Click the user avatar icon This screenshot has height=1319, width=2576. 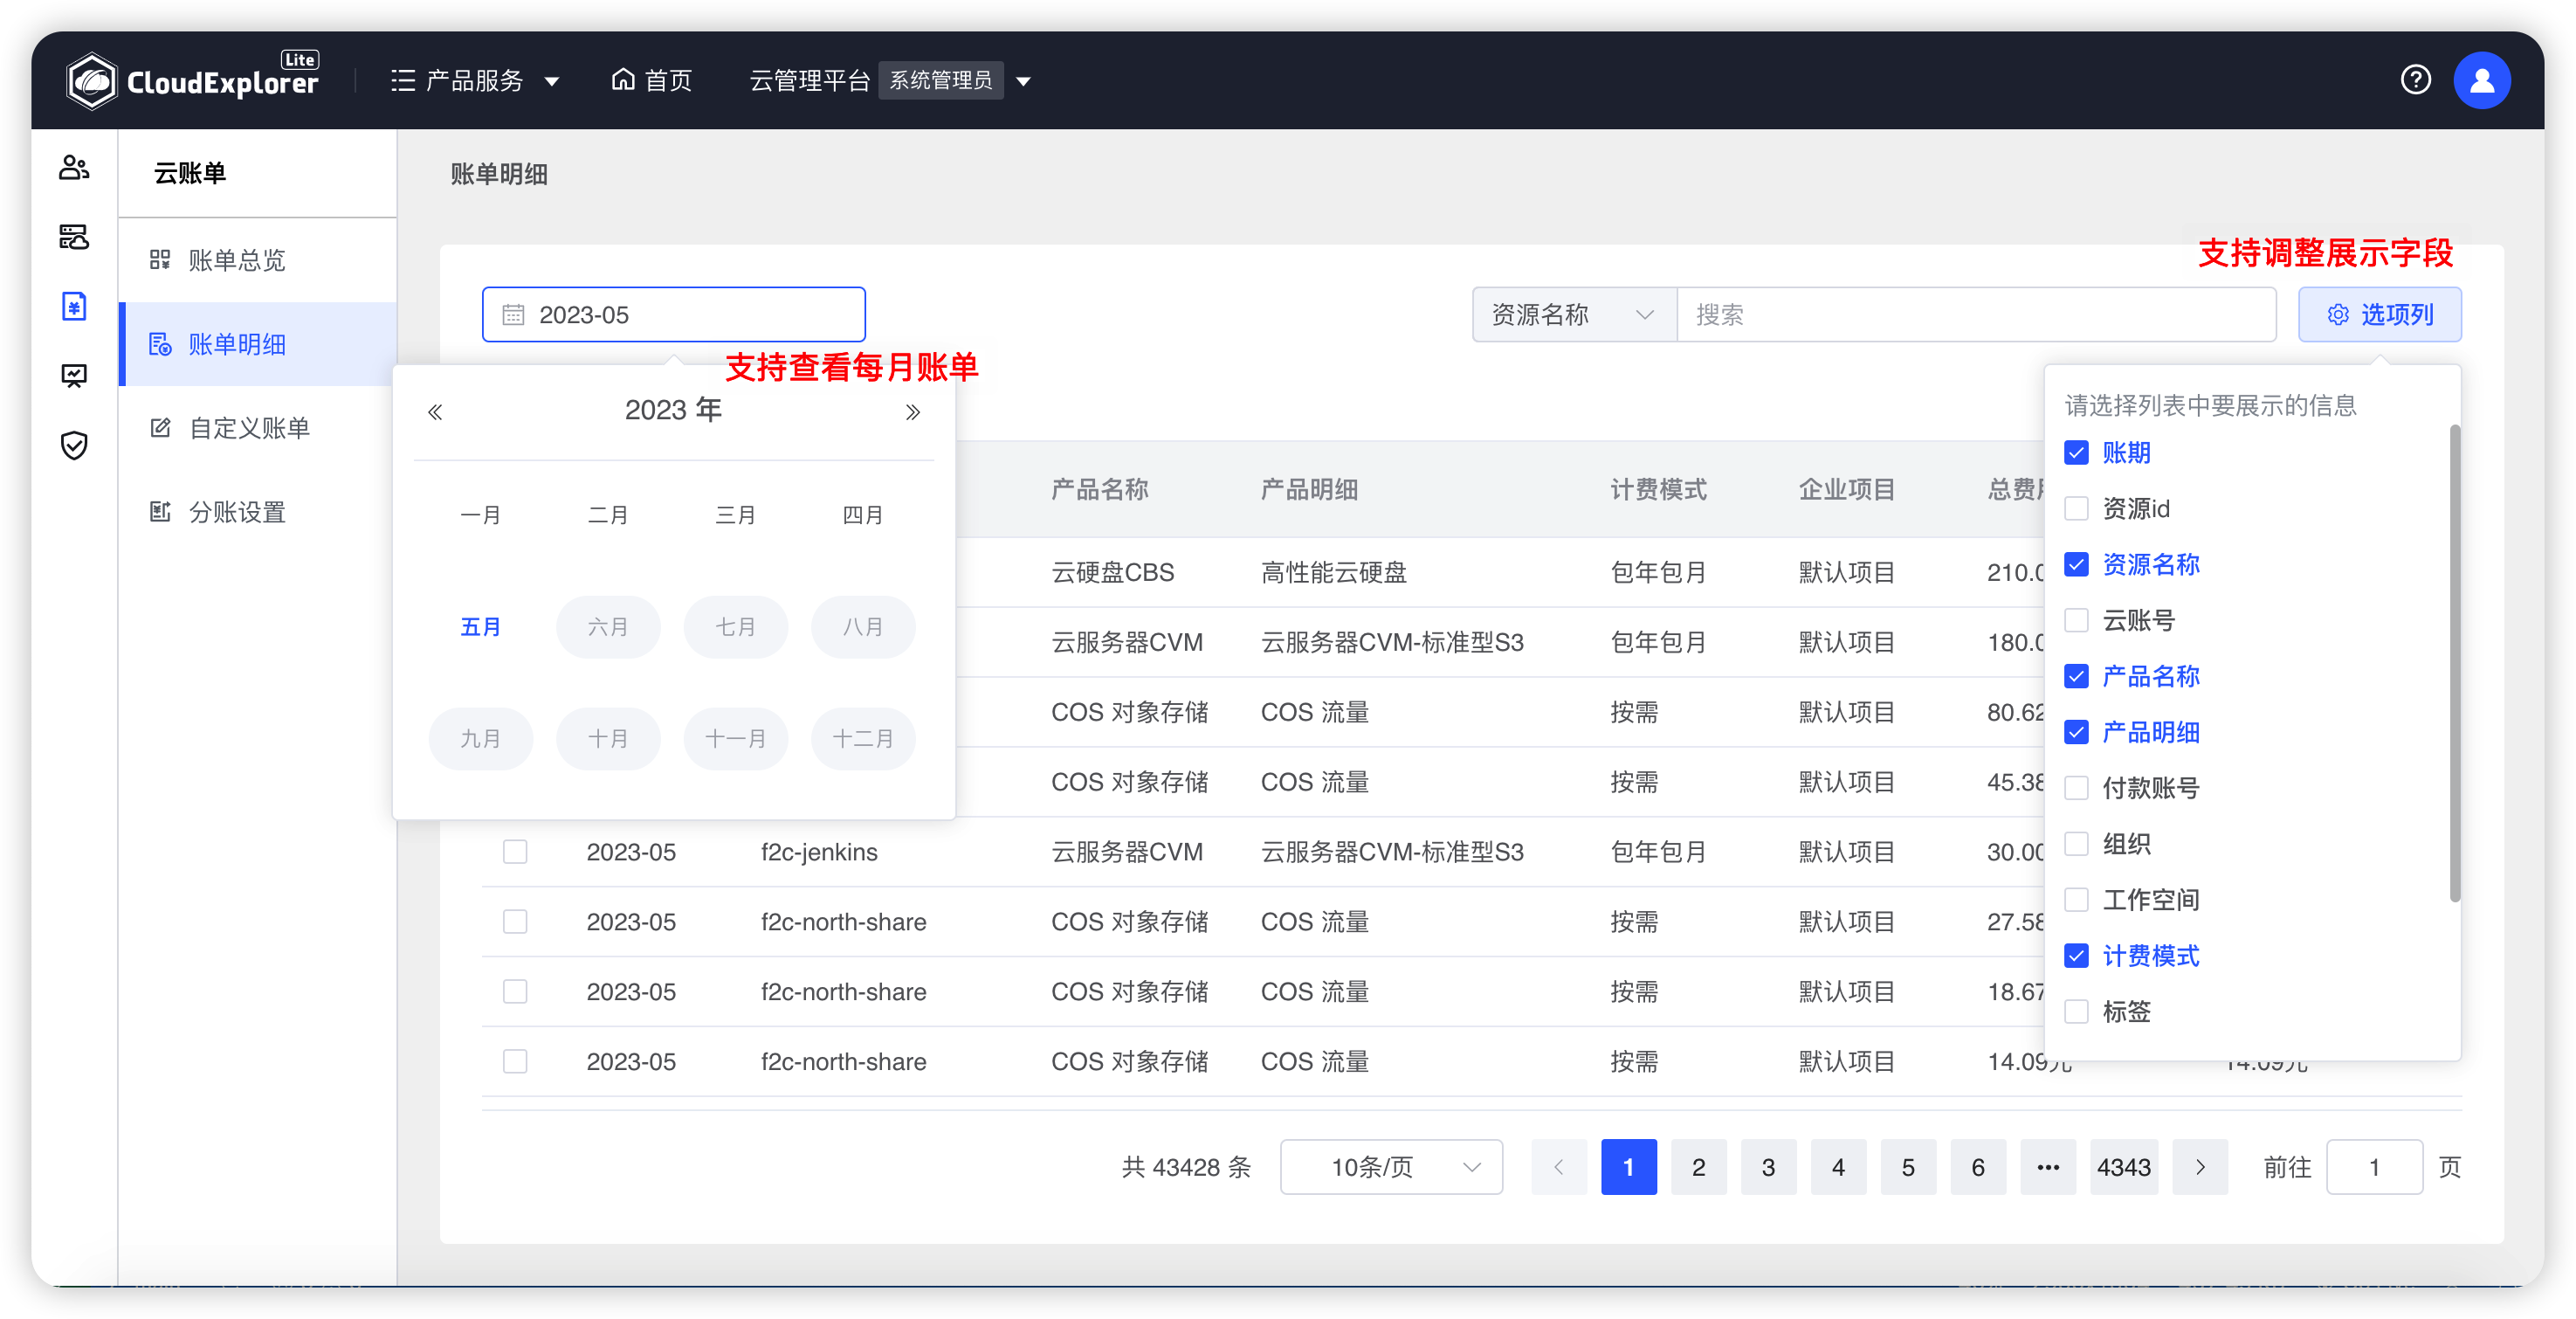pyautogui.click(x=2483, y=80)
